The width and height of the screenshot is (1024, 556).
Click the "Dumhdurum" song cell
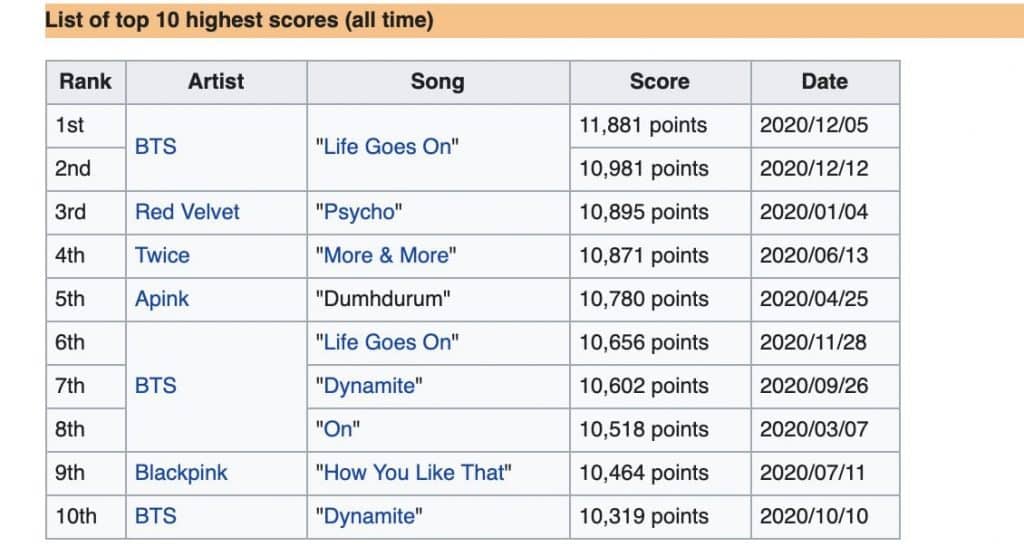tap(381, 299)
